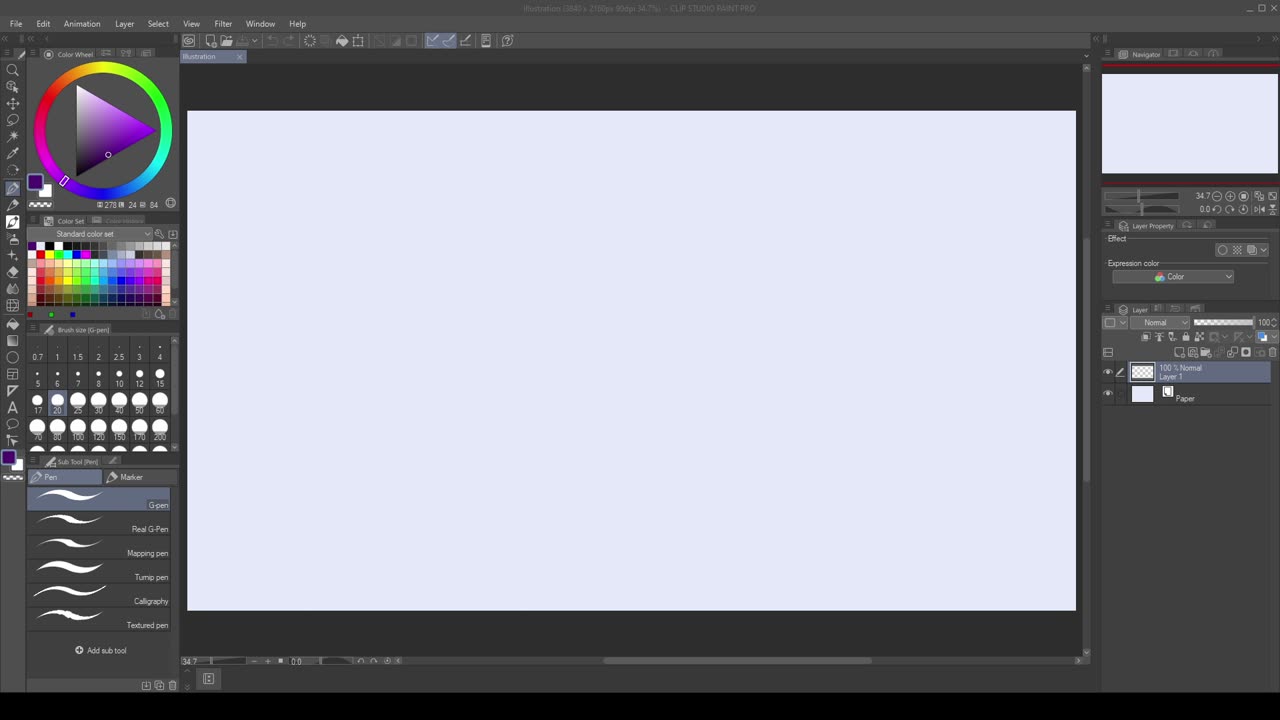The width and height of the screenshot is (1280, 720).
Task: Click the zoom in plus icon in Navigator
Action: [x=1230, y=196]
